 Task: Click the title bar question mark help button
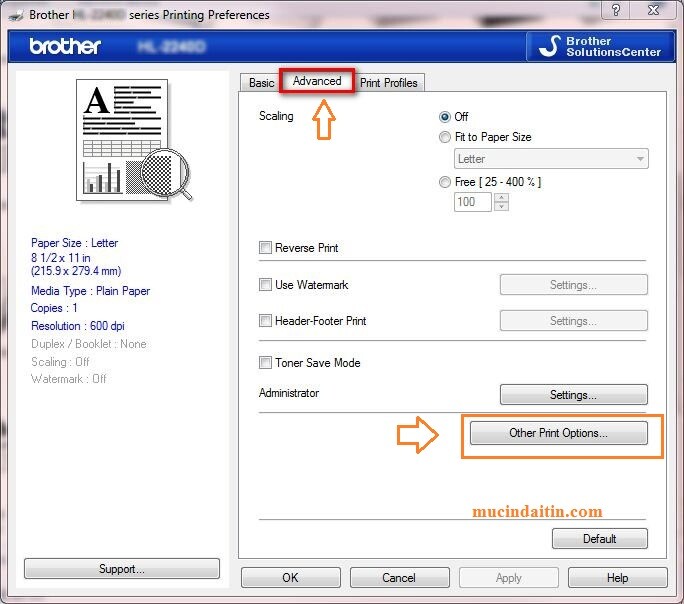pos(616,10)
